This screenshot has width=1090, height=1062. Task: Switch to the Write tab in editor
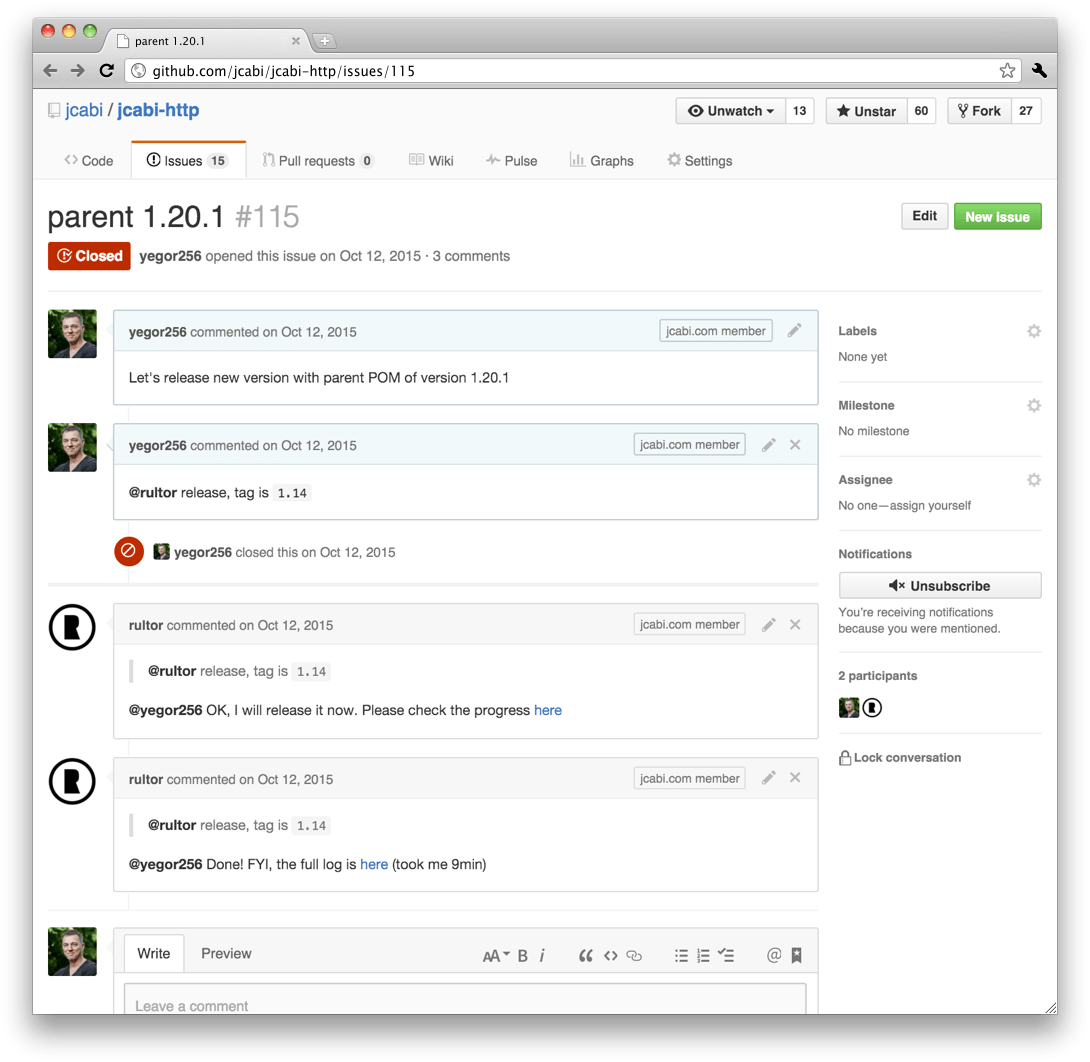pos(154,954)
